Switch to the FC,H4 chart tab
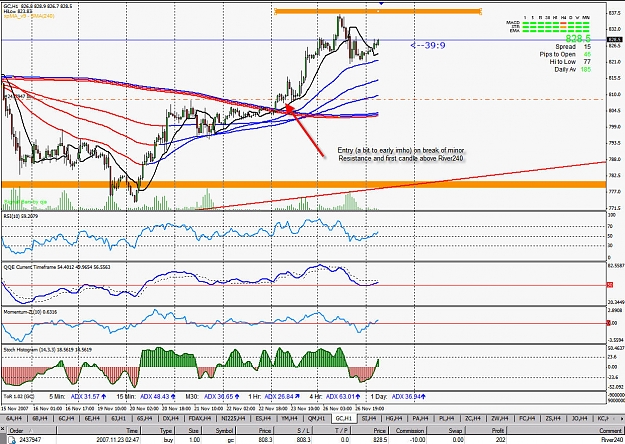The image size is (625, 444). coord(527,418)
